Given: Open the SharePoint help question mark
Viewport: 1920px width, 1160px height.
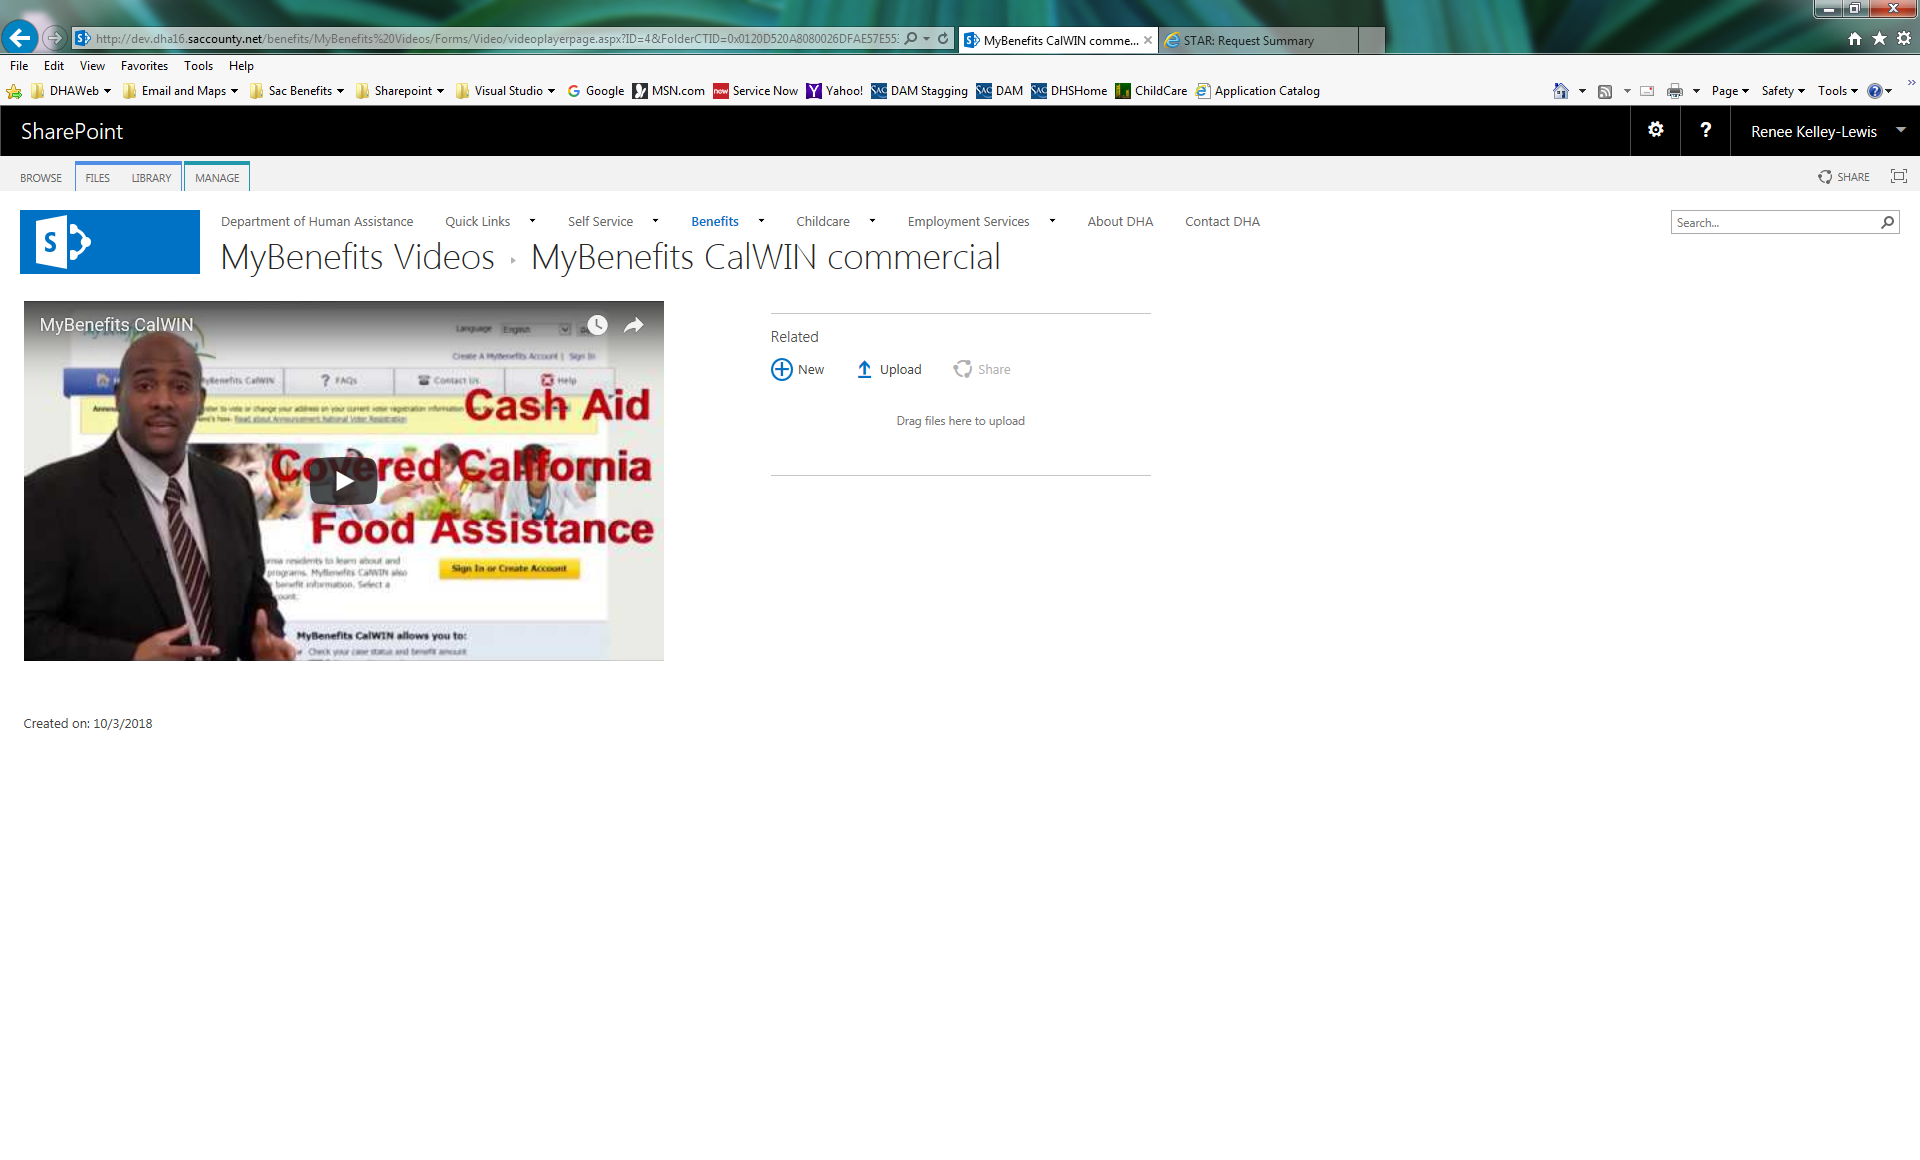Looking at the screenshot, I should click(x=1706, y=130).
